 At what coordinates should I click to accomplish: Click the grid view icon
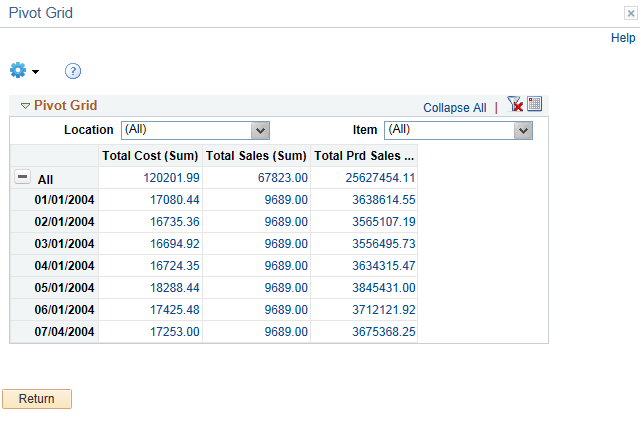(534, 105)
